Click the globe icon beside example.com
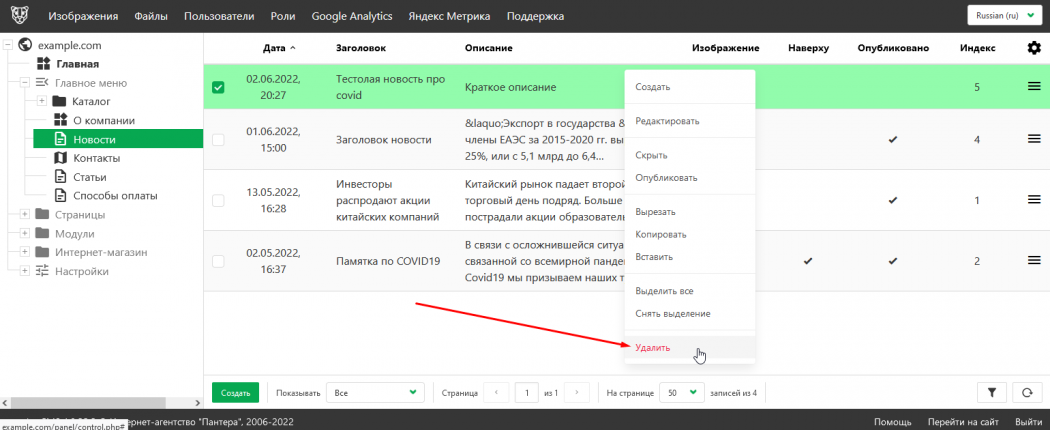 coord(25,46)
